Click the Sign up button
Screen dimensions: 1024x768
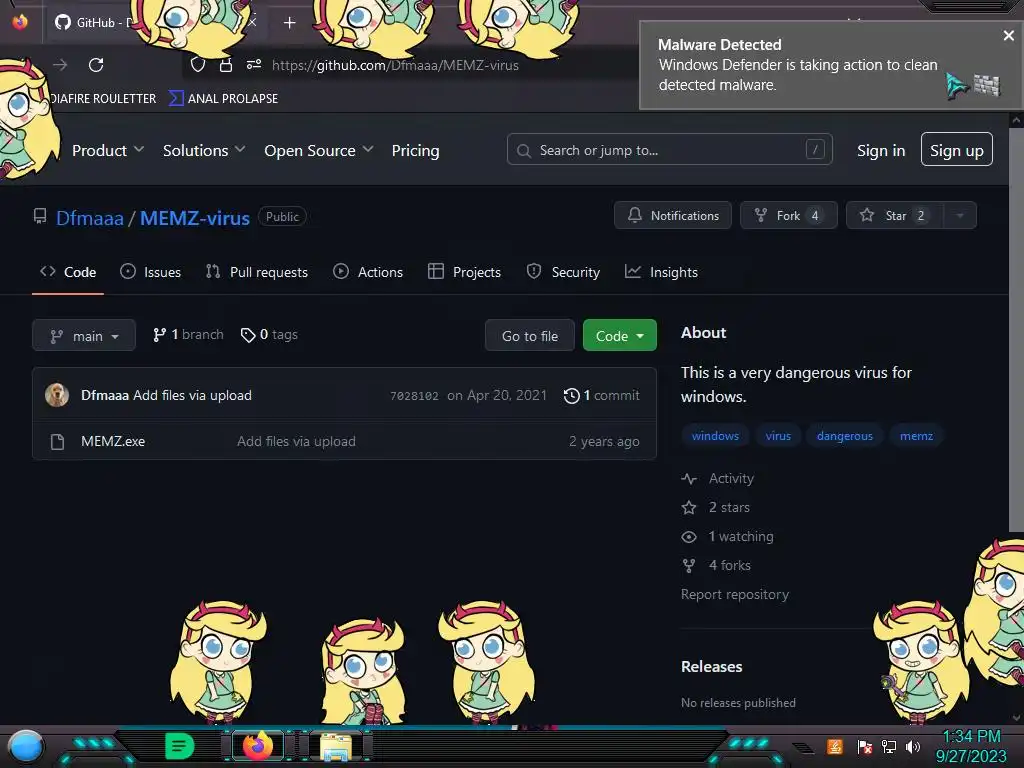pyautogui.click(x=957, y=150)
